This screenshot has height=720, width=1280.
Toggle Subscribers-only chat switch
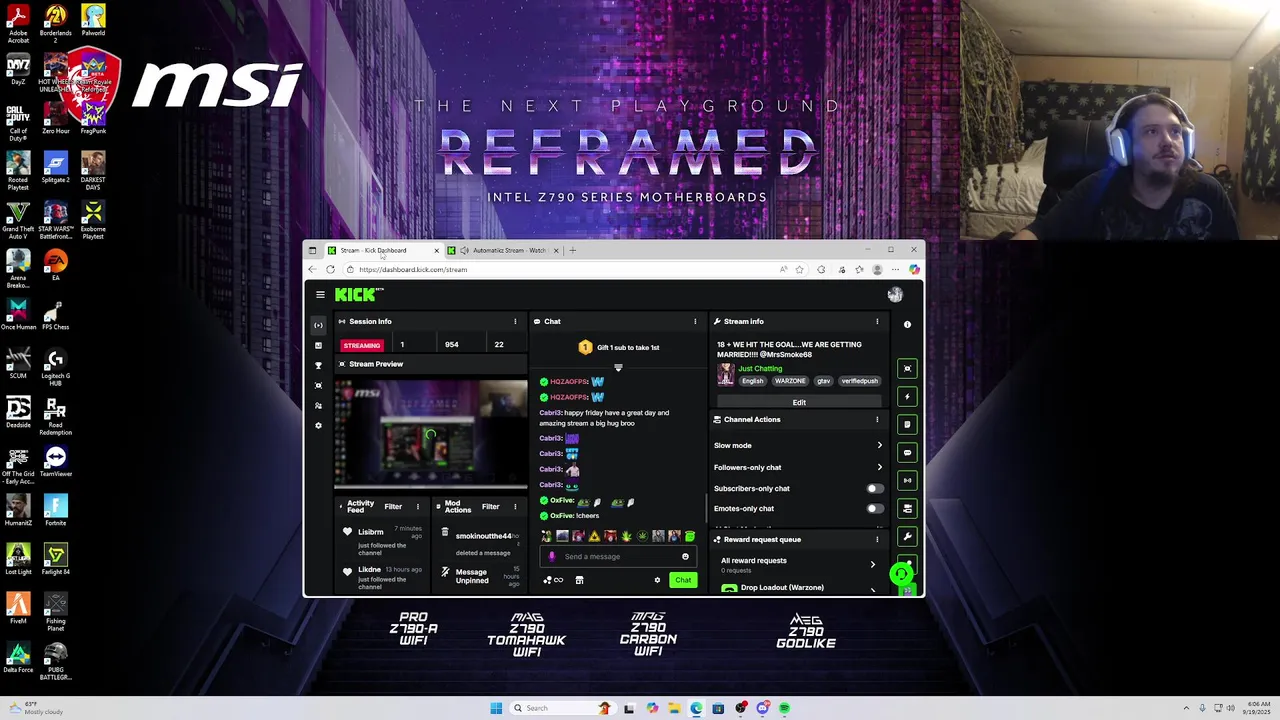875,489
